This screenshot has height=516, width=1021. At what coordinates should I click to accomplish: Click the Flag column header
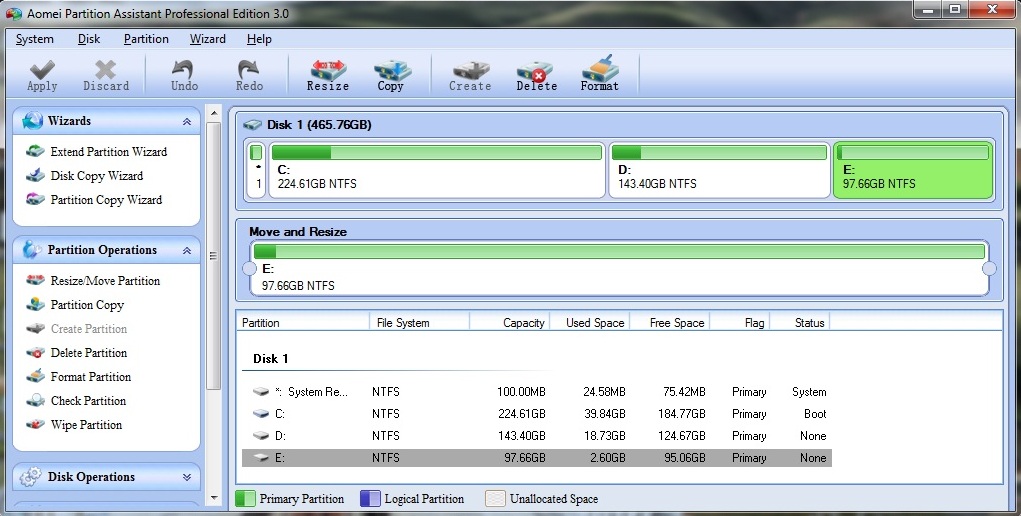(x=740, y=322)
